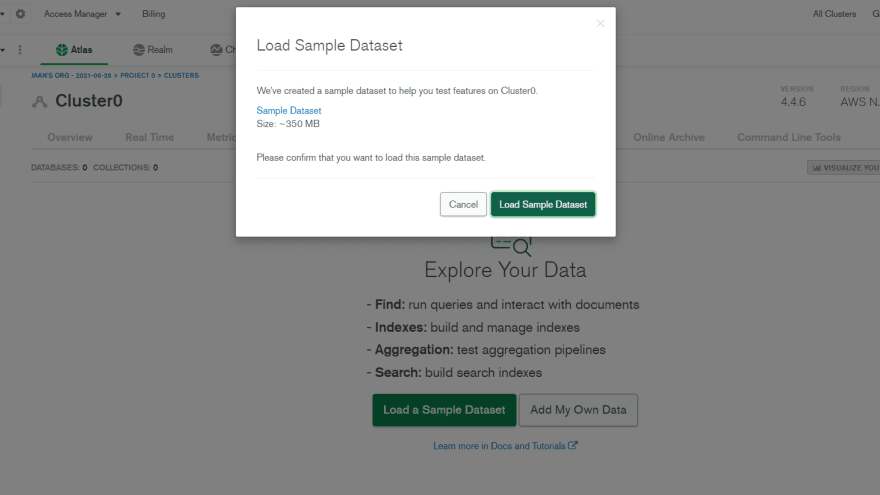Screen dimensions: 880x495
Task: Click the 'Indexes: build and manage indexes' line
Action: point(473,327)
